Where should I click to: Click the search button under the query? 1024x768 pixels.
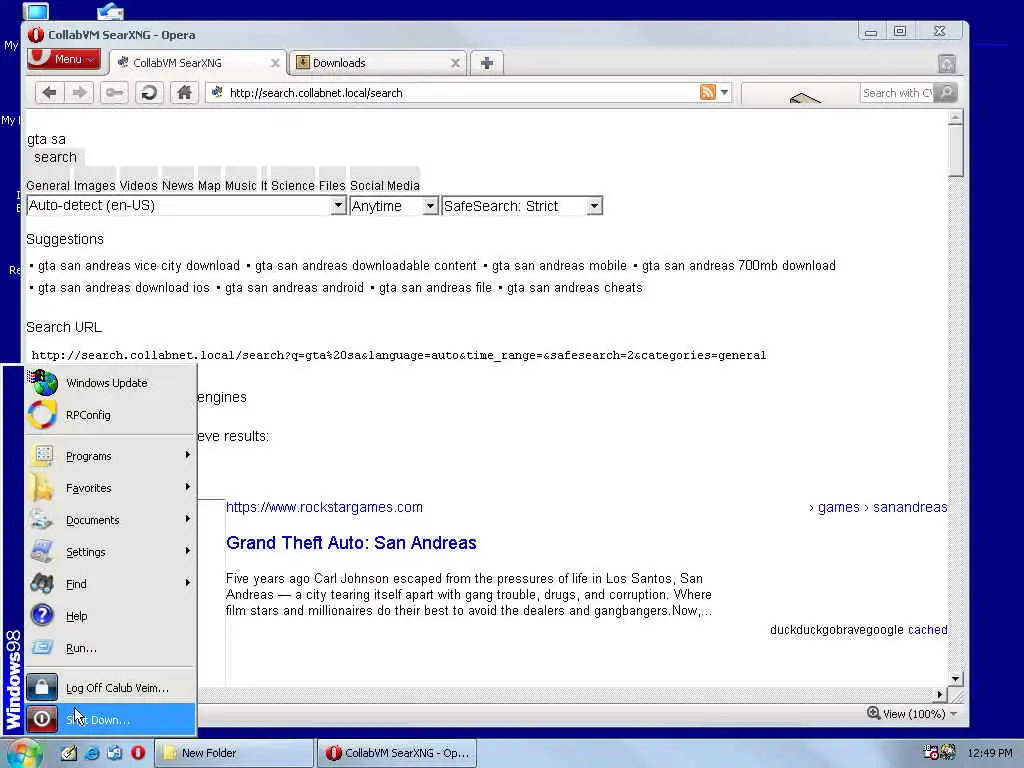point(56,157)
